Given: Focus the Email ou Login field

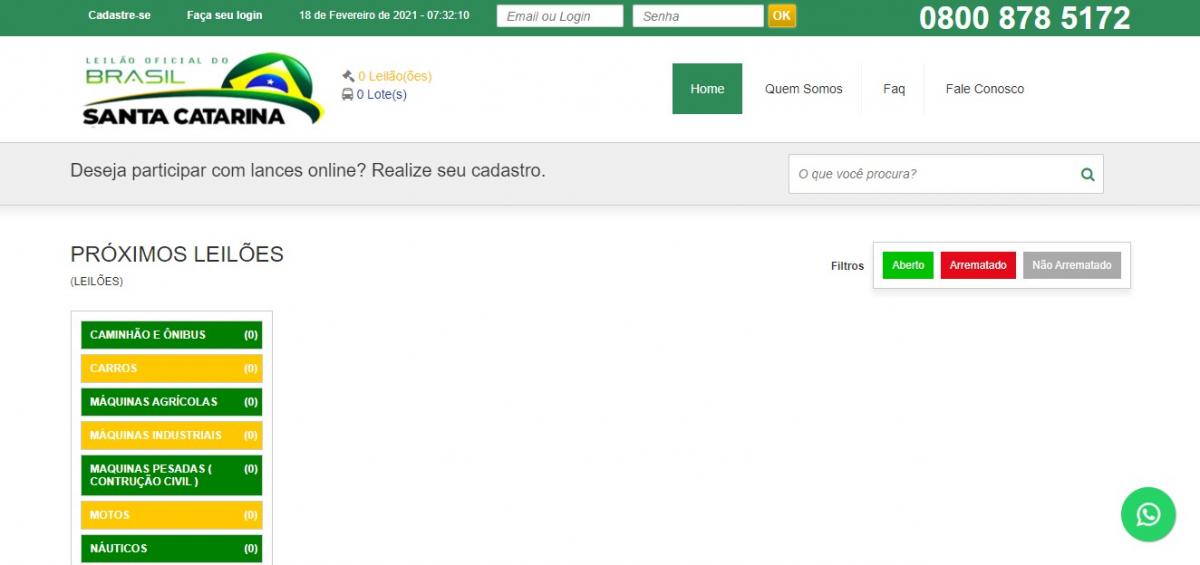Looking at the screenshot, I should (560, 16).
